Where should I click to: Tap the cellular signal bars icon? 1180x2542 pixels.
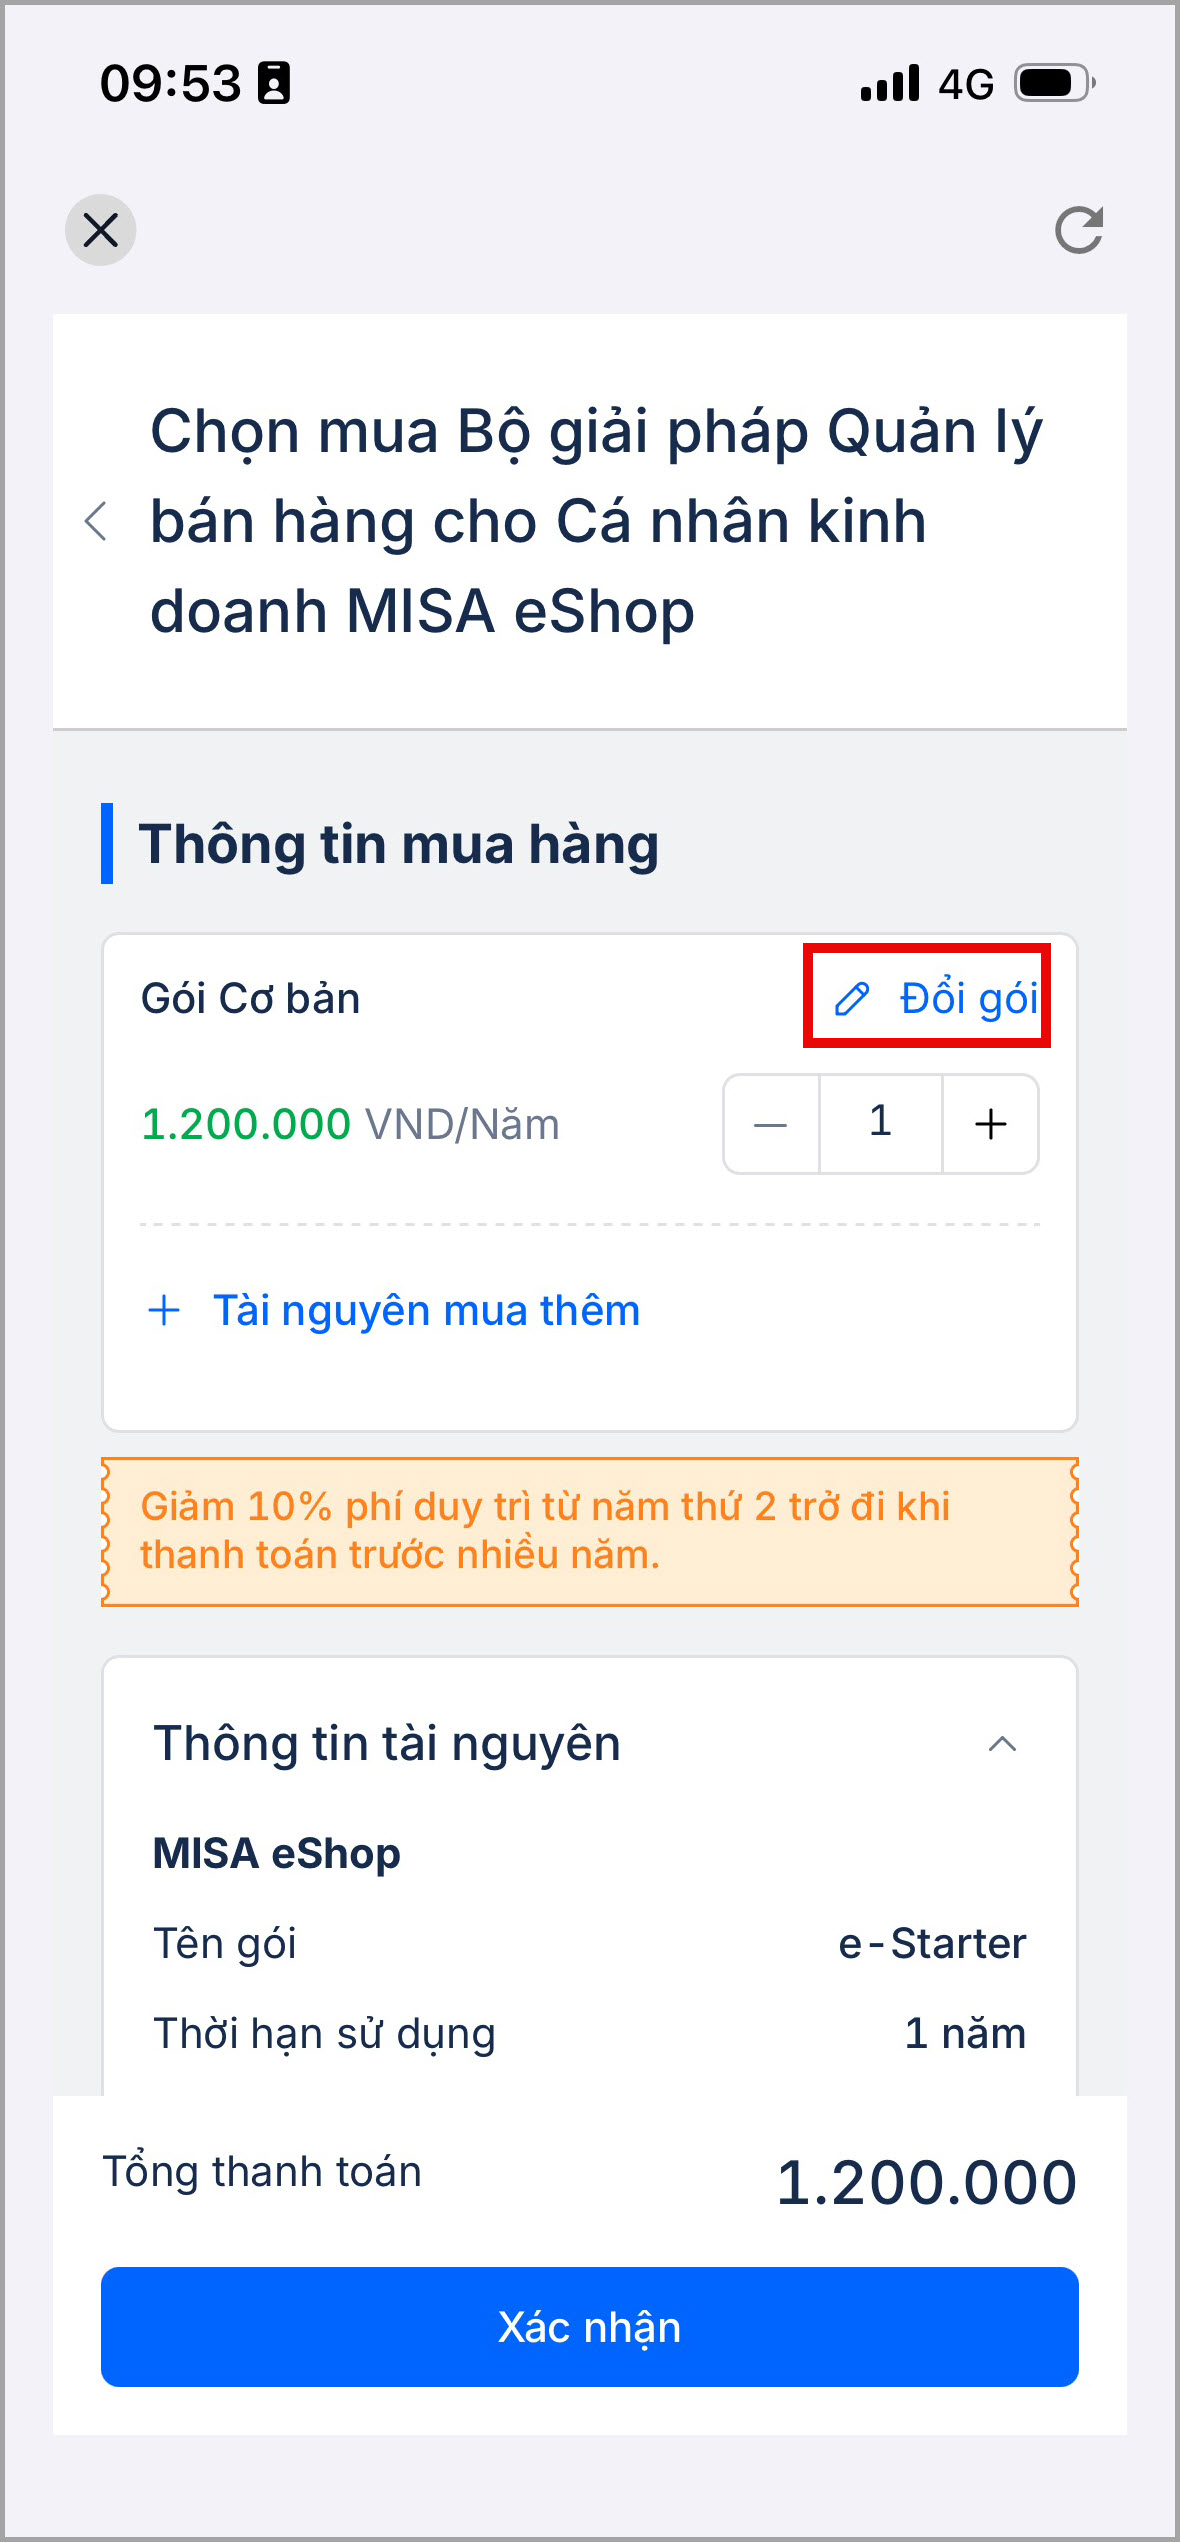tap(889, 83)
